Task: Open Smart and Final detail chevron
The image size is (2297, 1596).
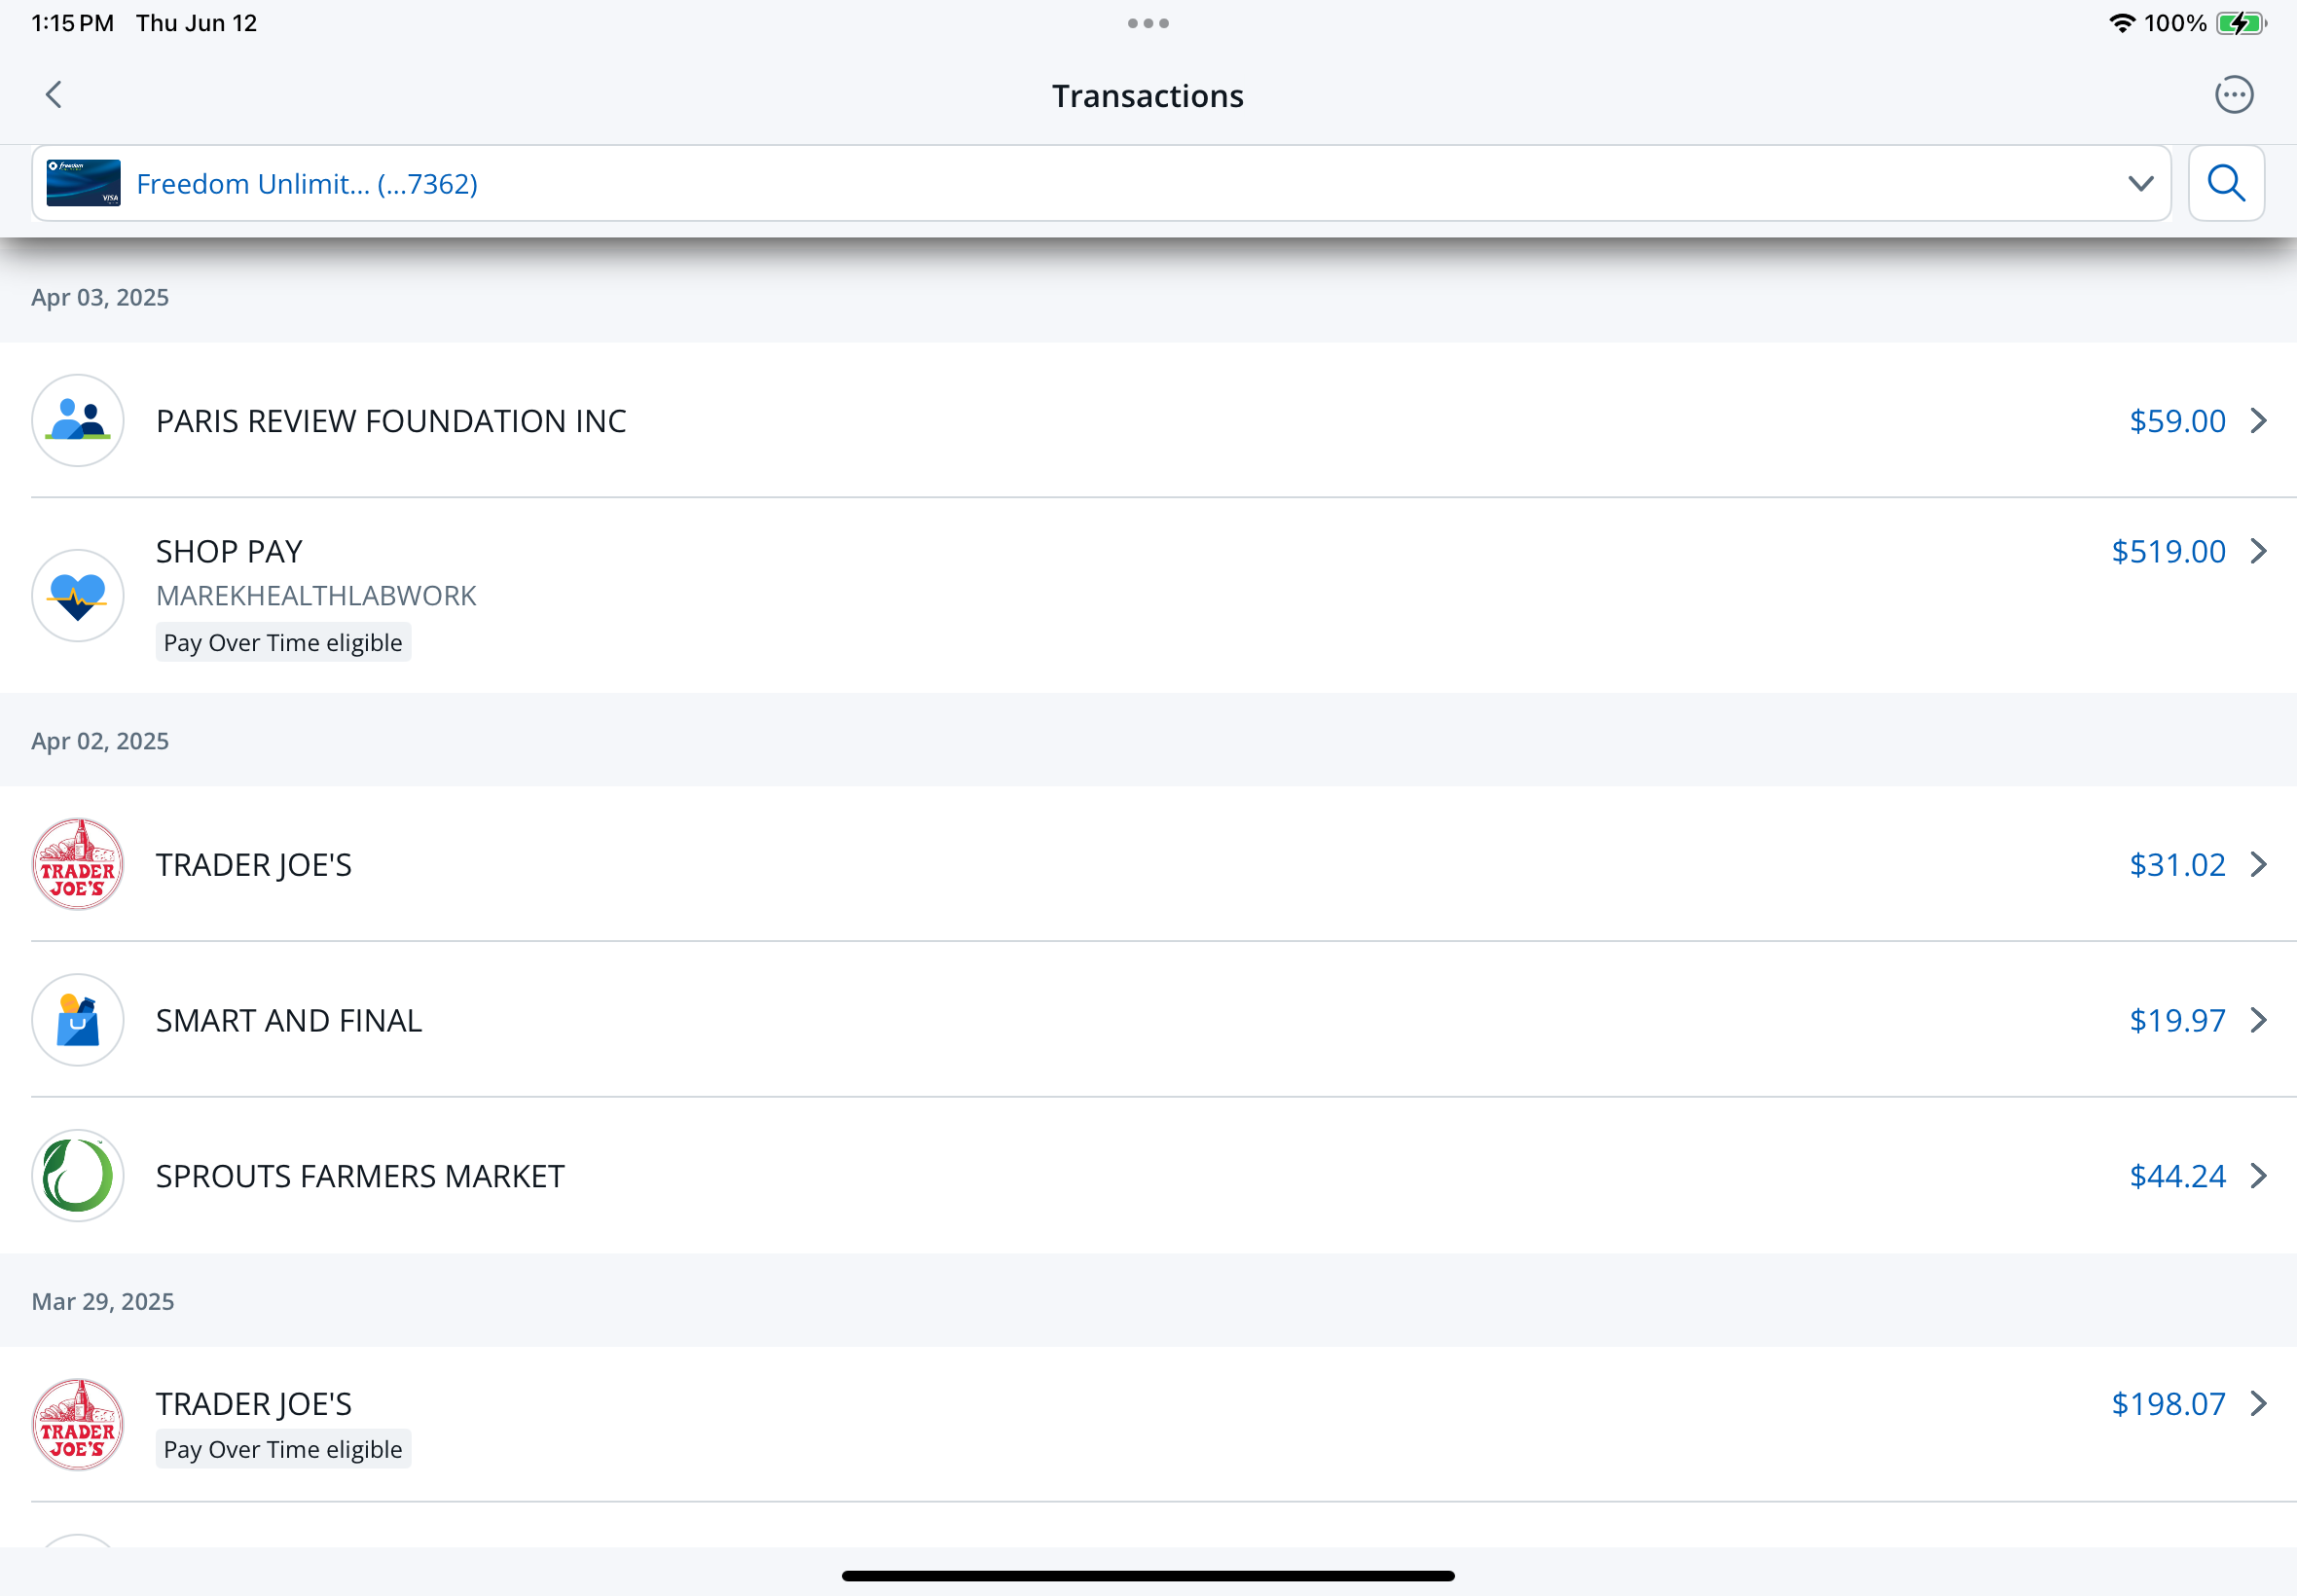Action: (2257, 1020)
